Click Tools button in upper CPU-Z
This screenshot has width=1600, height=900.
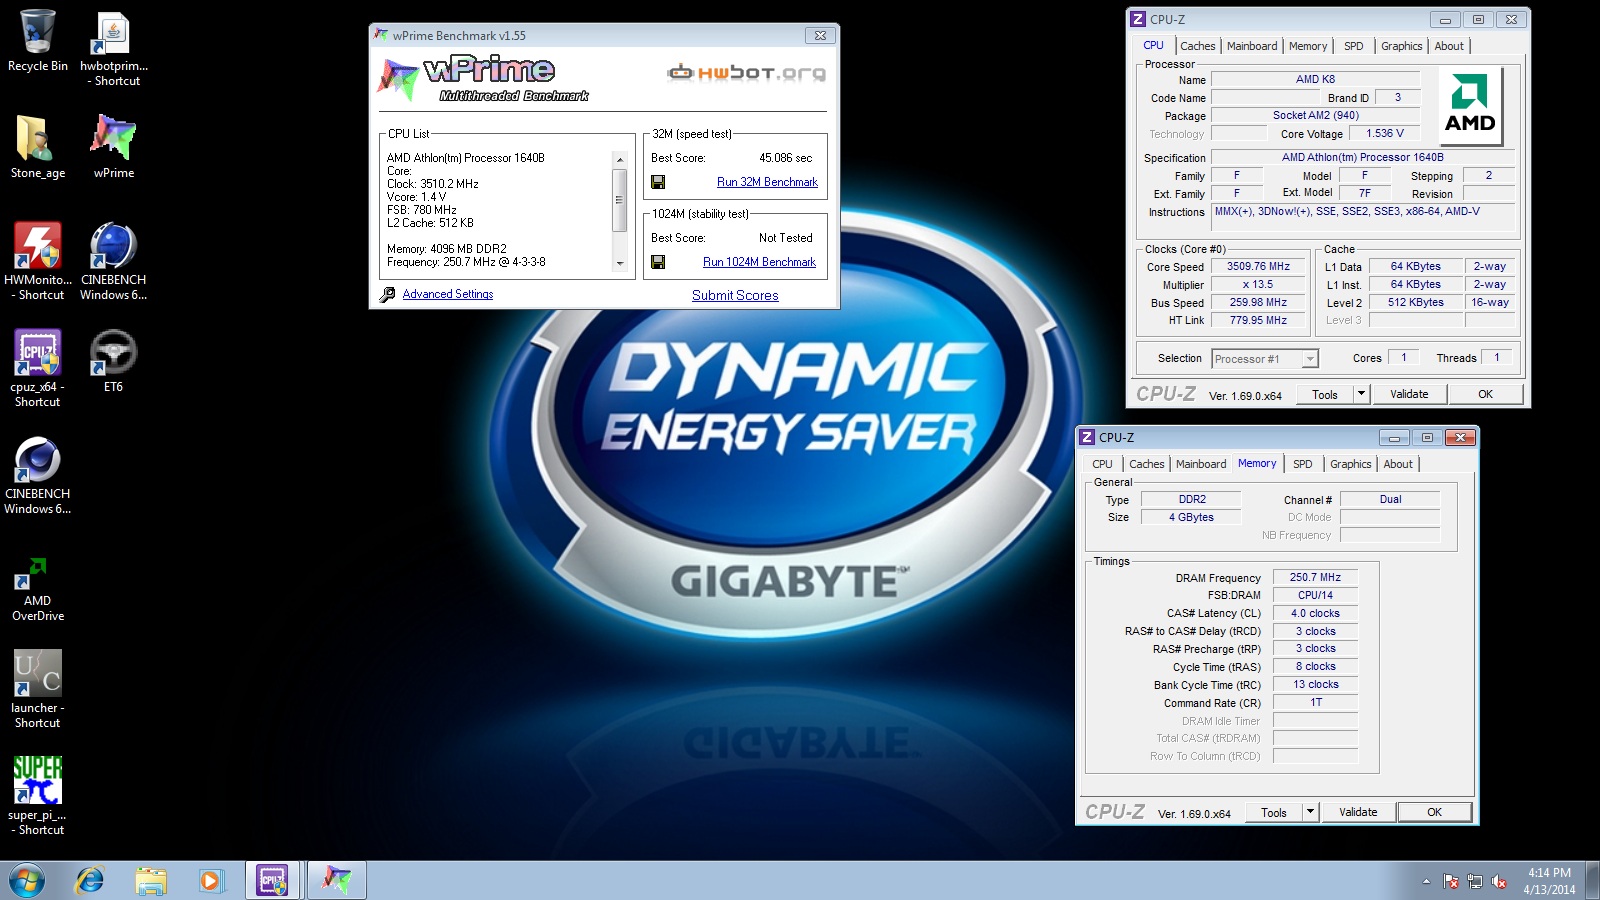coord(1325,394)
